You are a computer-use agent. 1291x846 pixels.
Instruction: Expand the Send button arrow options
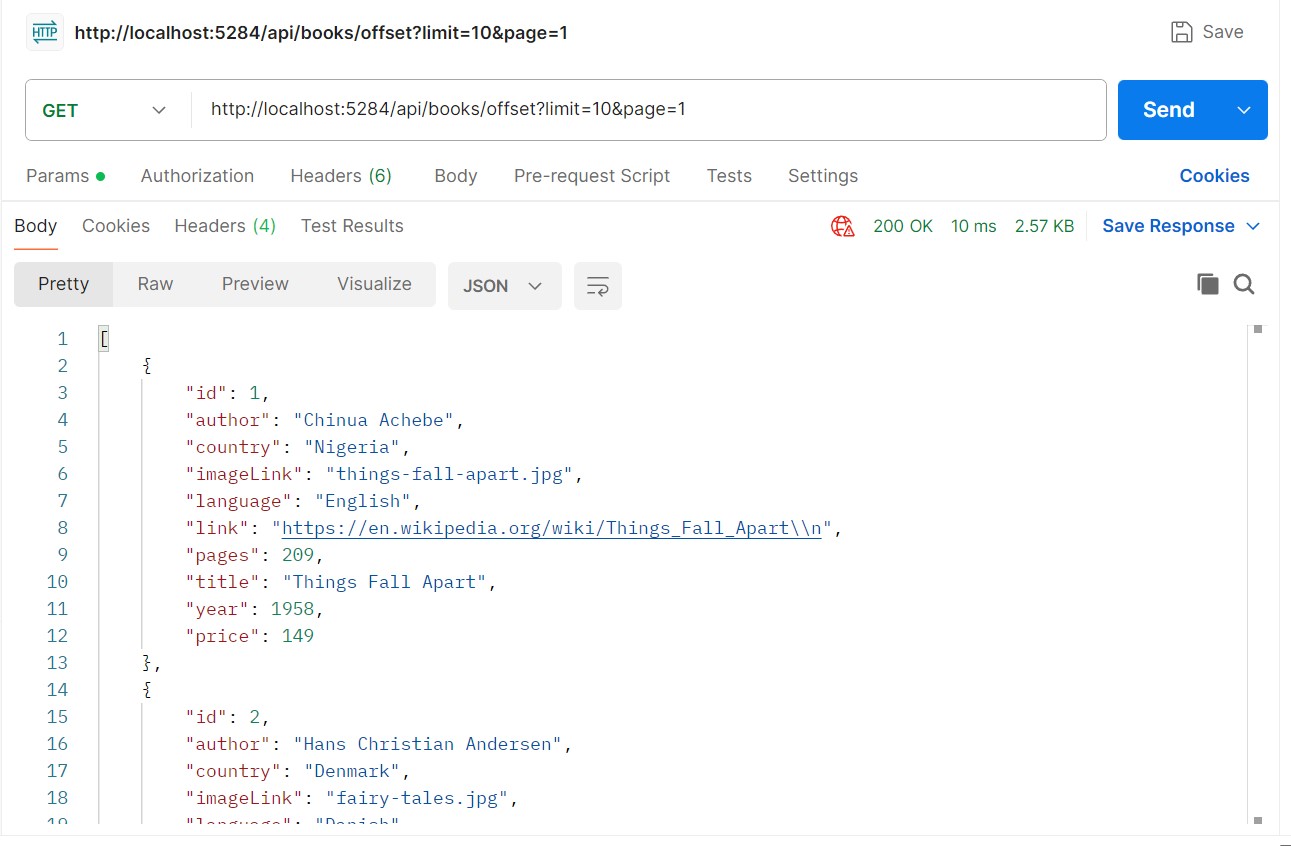click(1244, 110)
